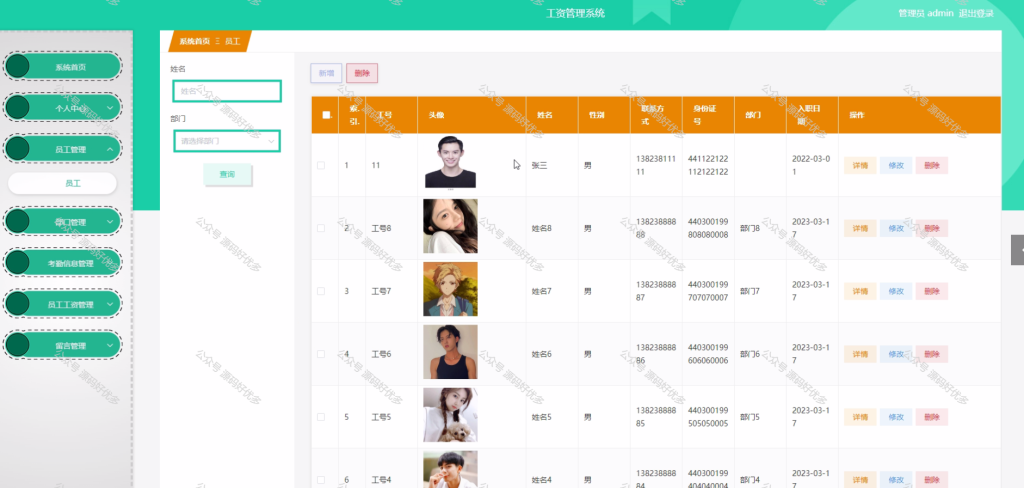This screenshot has width=1024, height=488.
Task: View 详情 for employee 姓名6
Action: 860,354
